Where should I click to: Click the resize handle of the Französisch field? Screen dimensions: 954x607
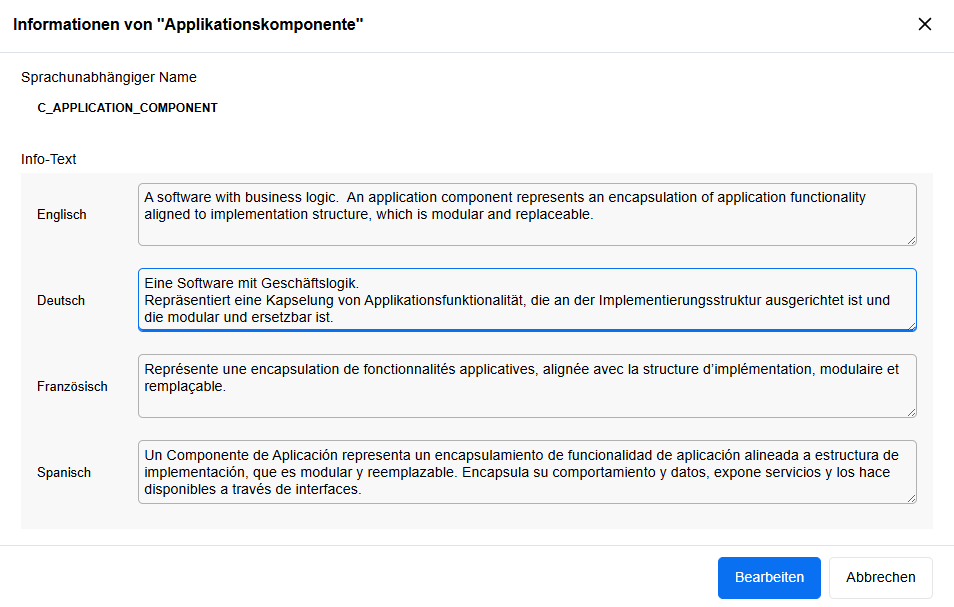[911, 412]
